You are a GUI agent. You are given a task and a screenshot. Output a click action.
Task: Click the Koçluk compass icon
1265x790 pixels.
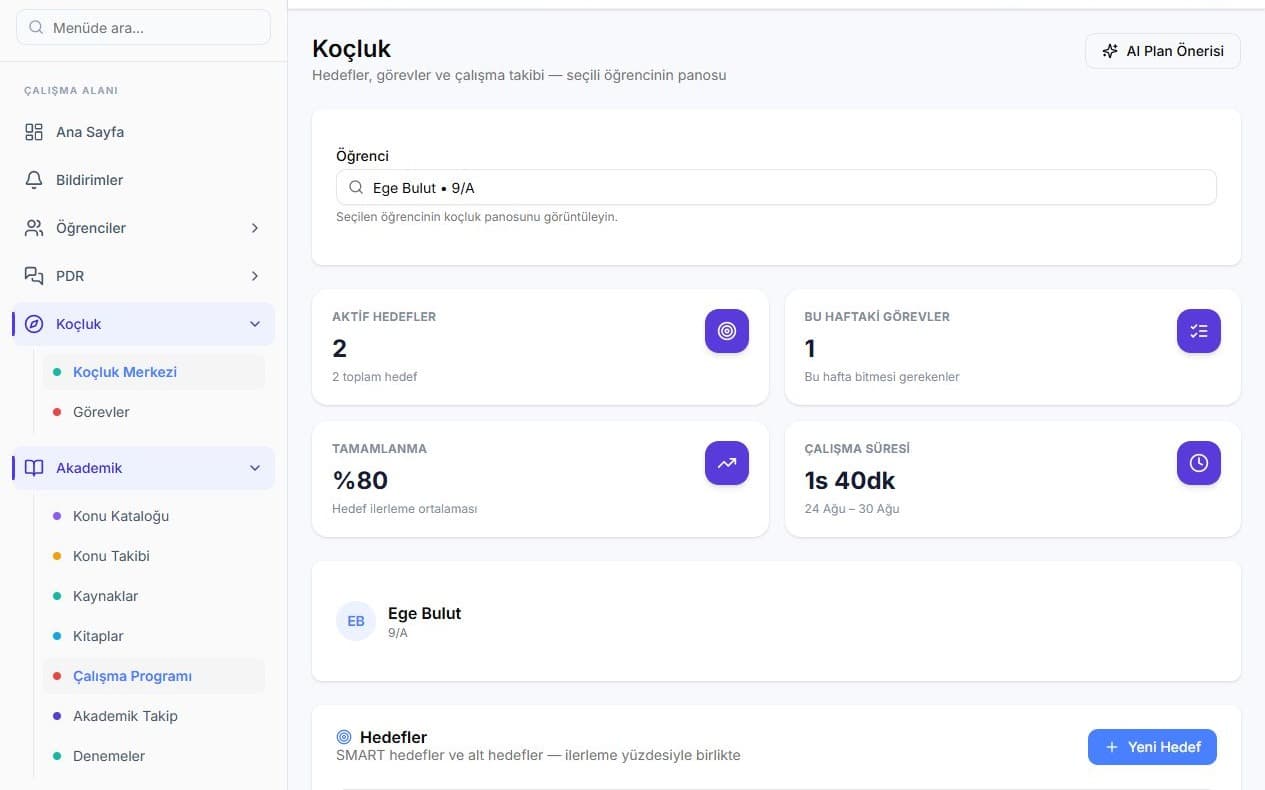tap(34, 324)
